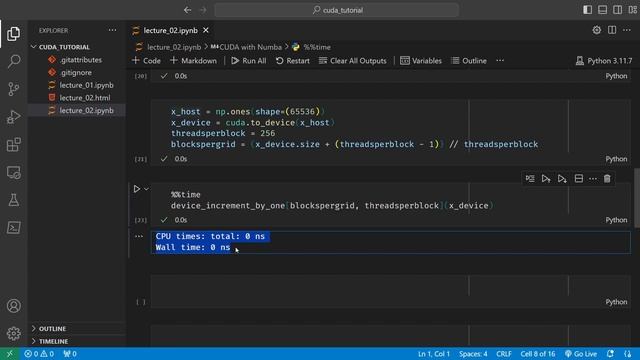
Task: Open errors and warnings status item
Action: 39,354
